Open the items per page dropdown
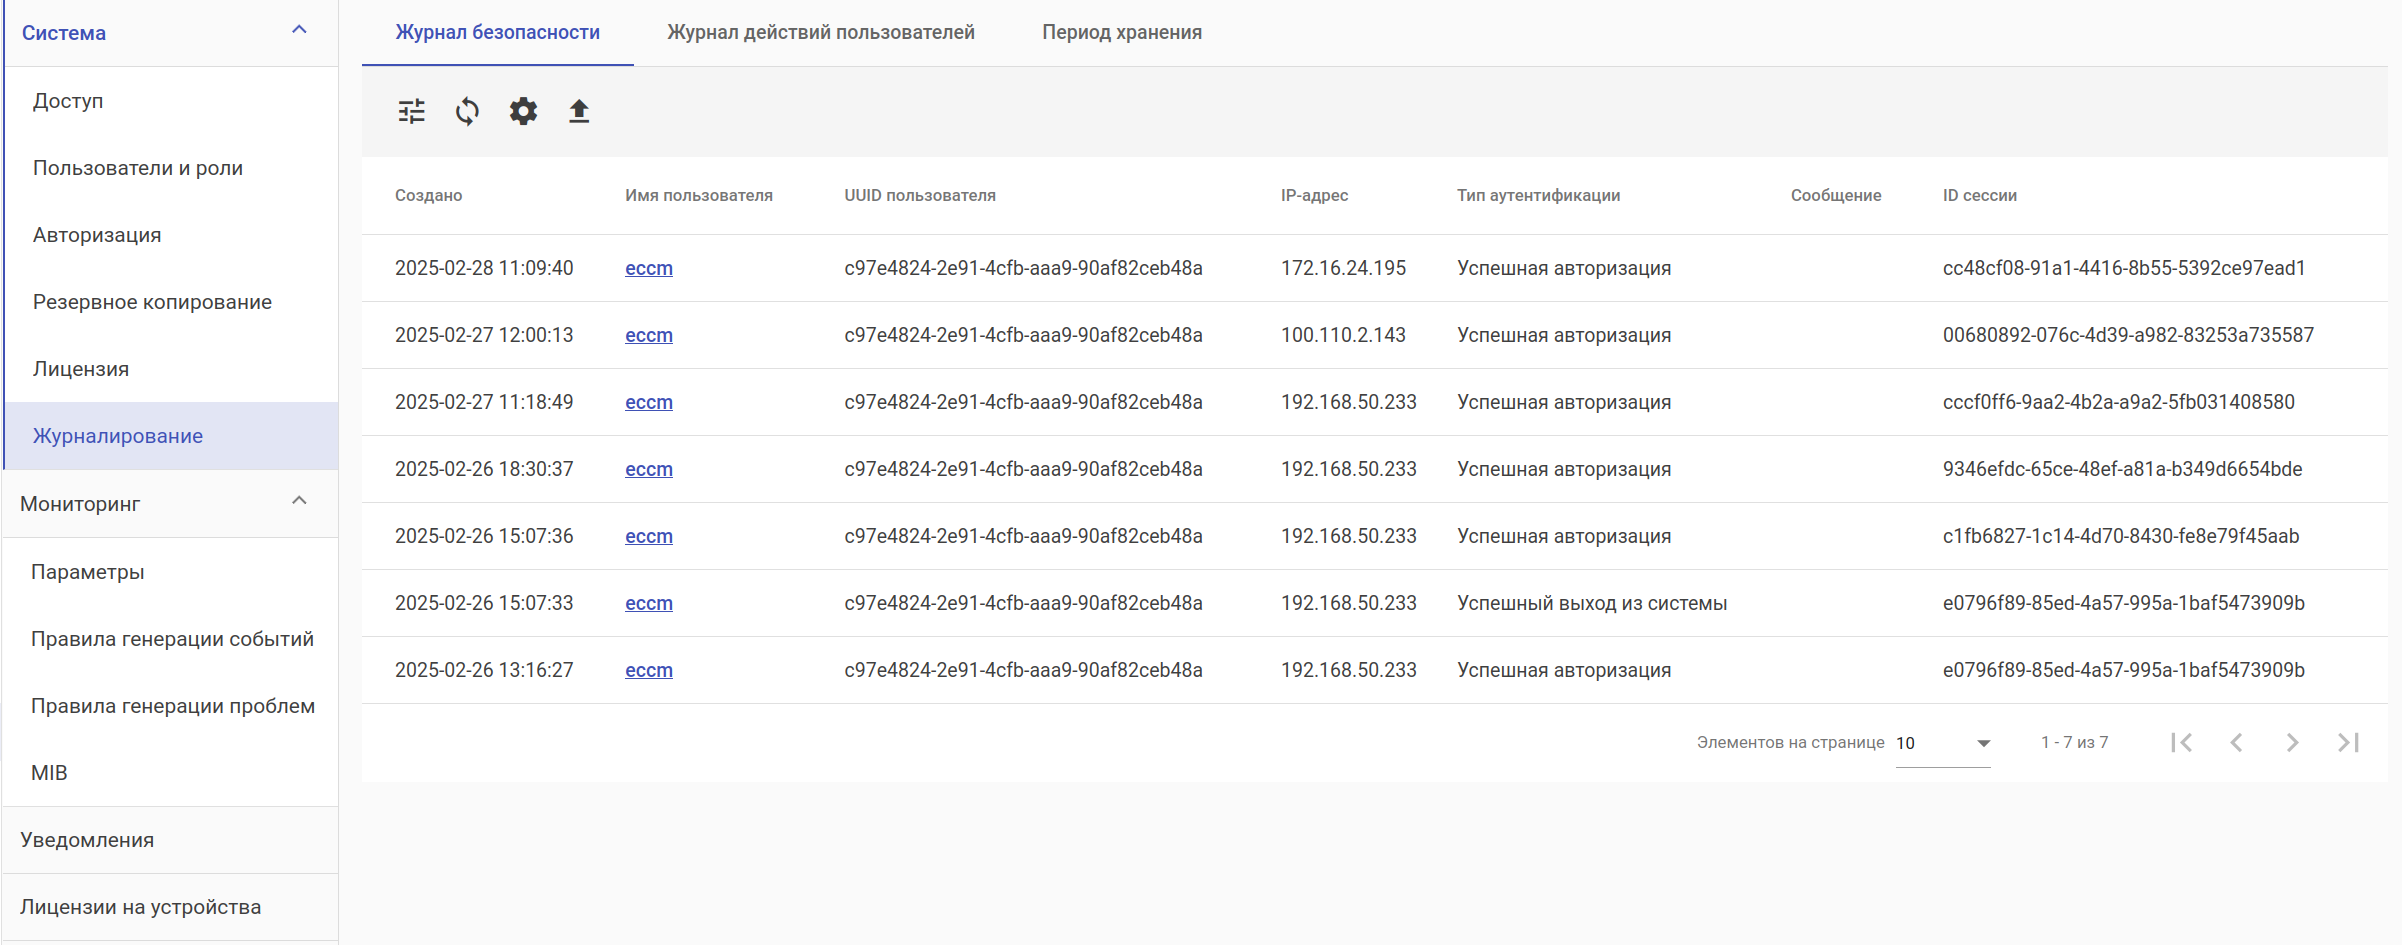Screen dimensions: 2402x945 click(1943, 743)
